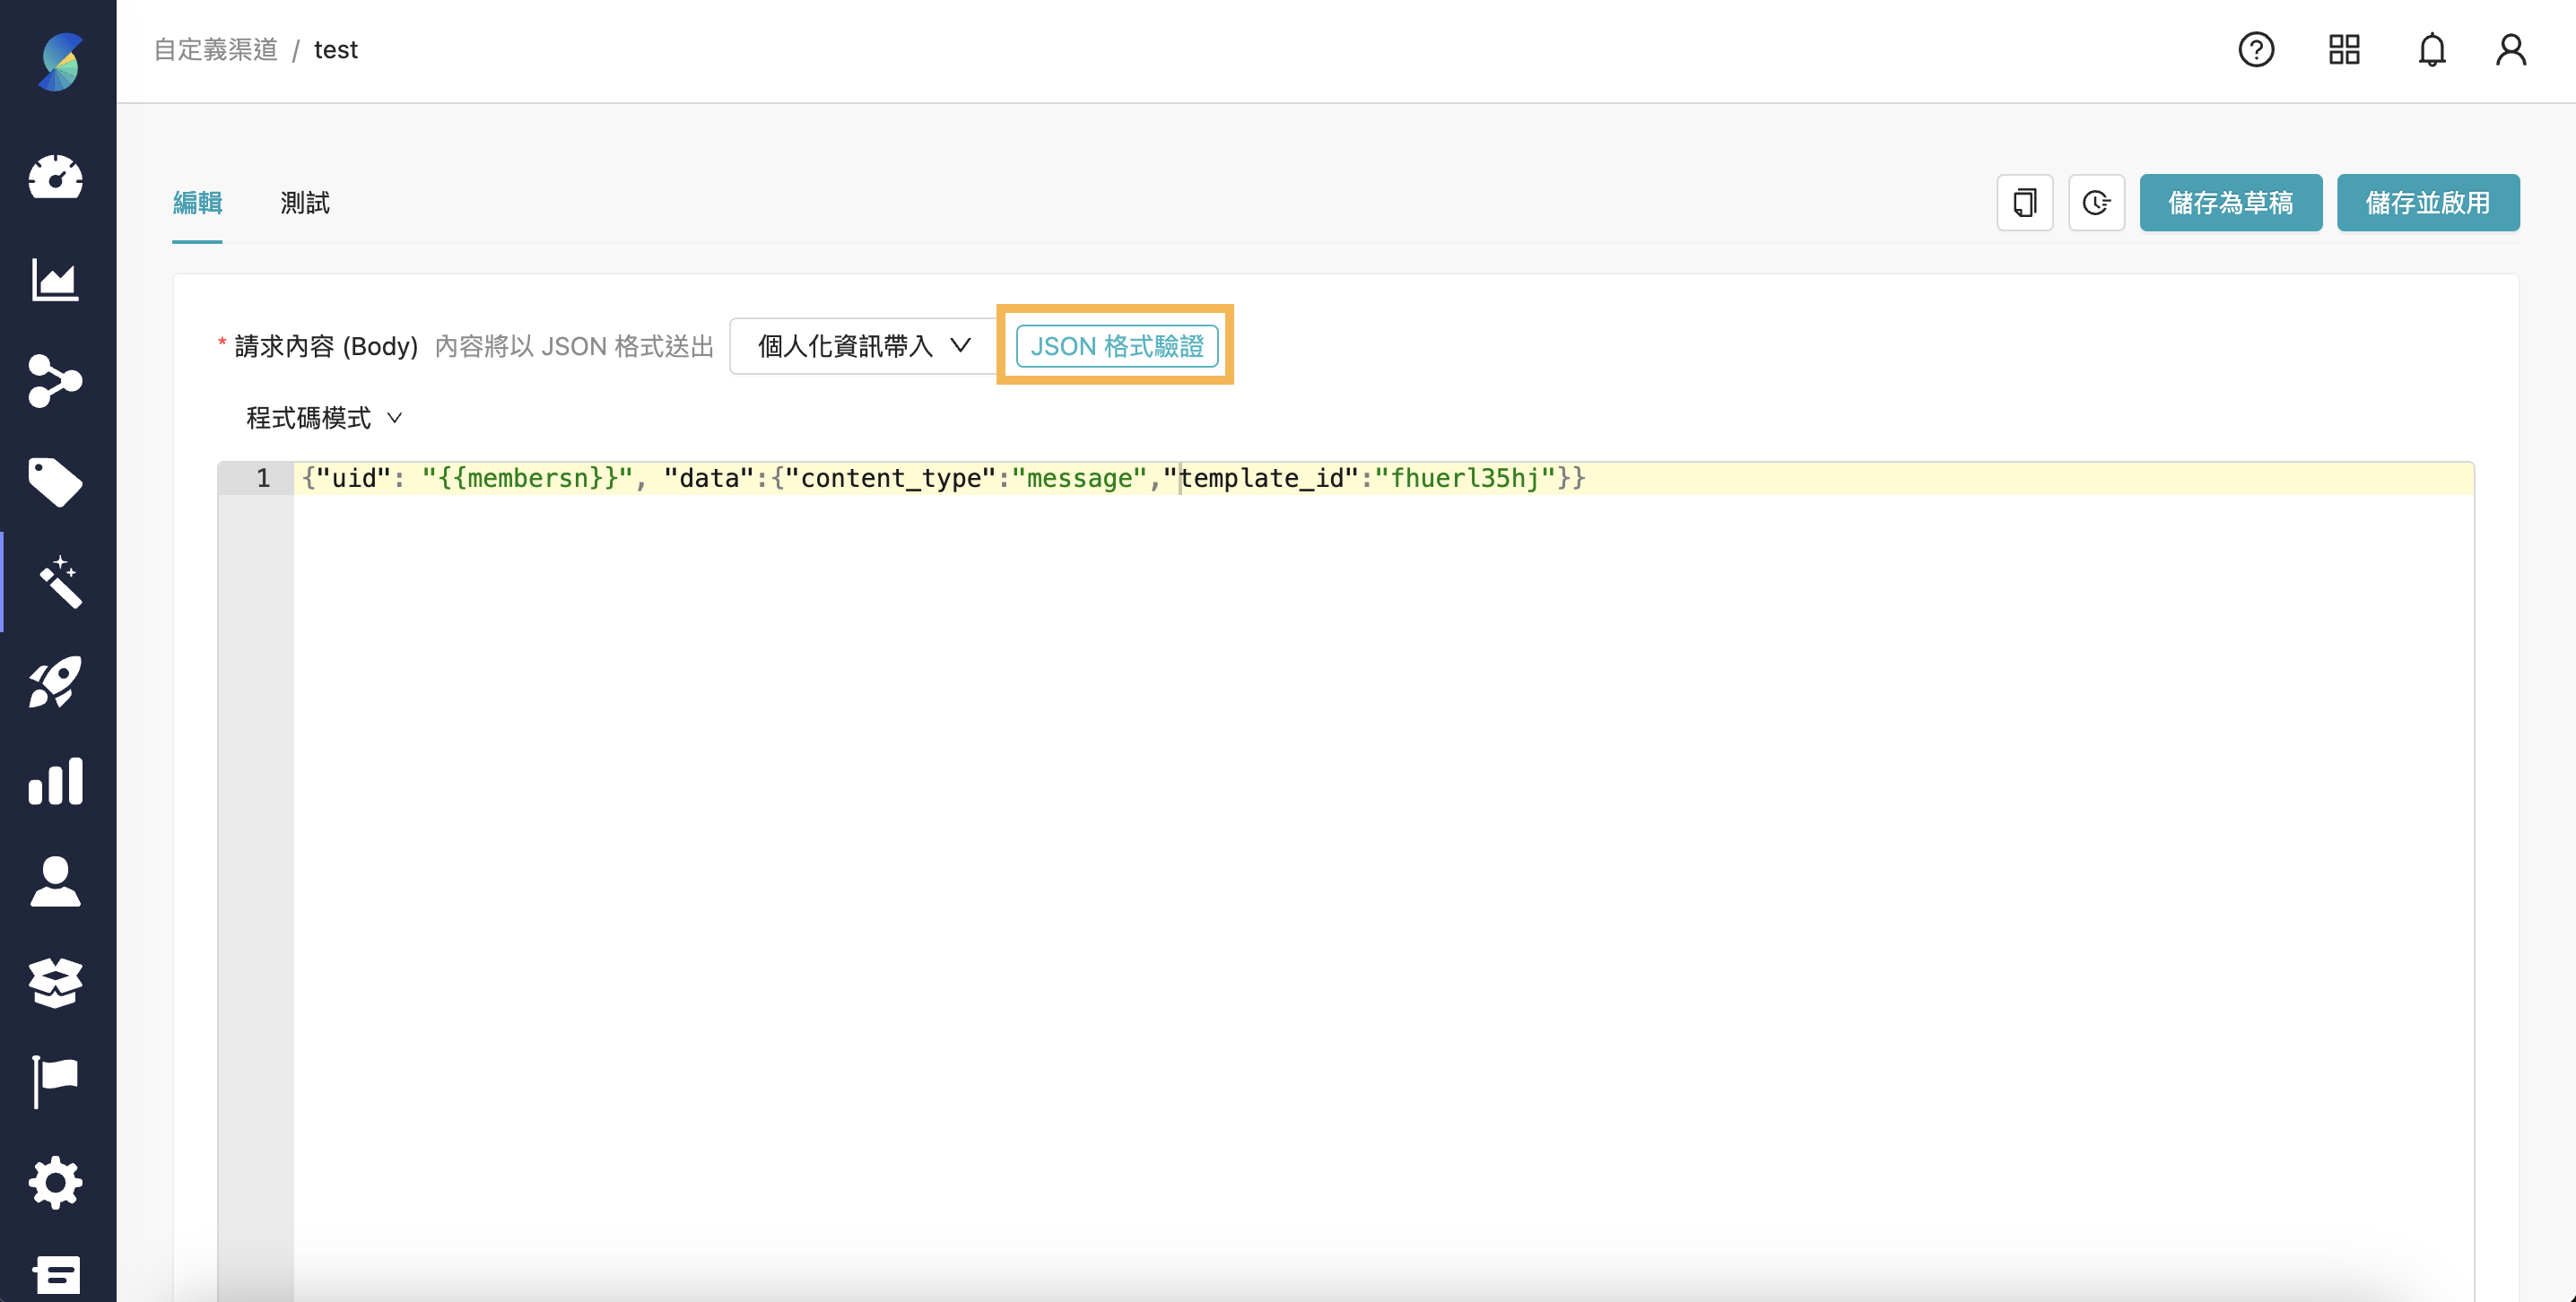
Task: Open the dashboard from the sidebar
Action: coord(56,178)
